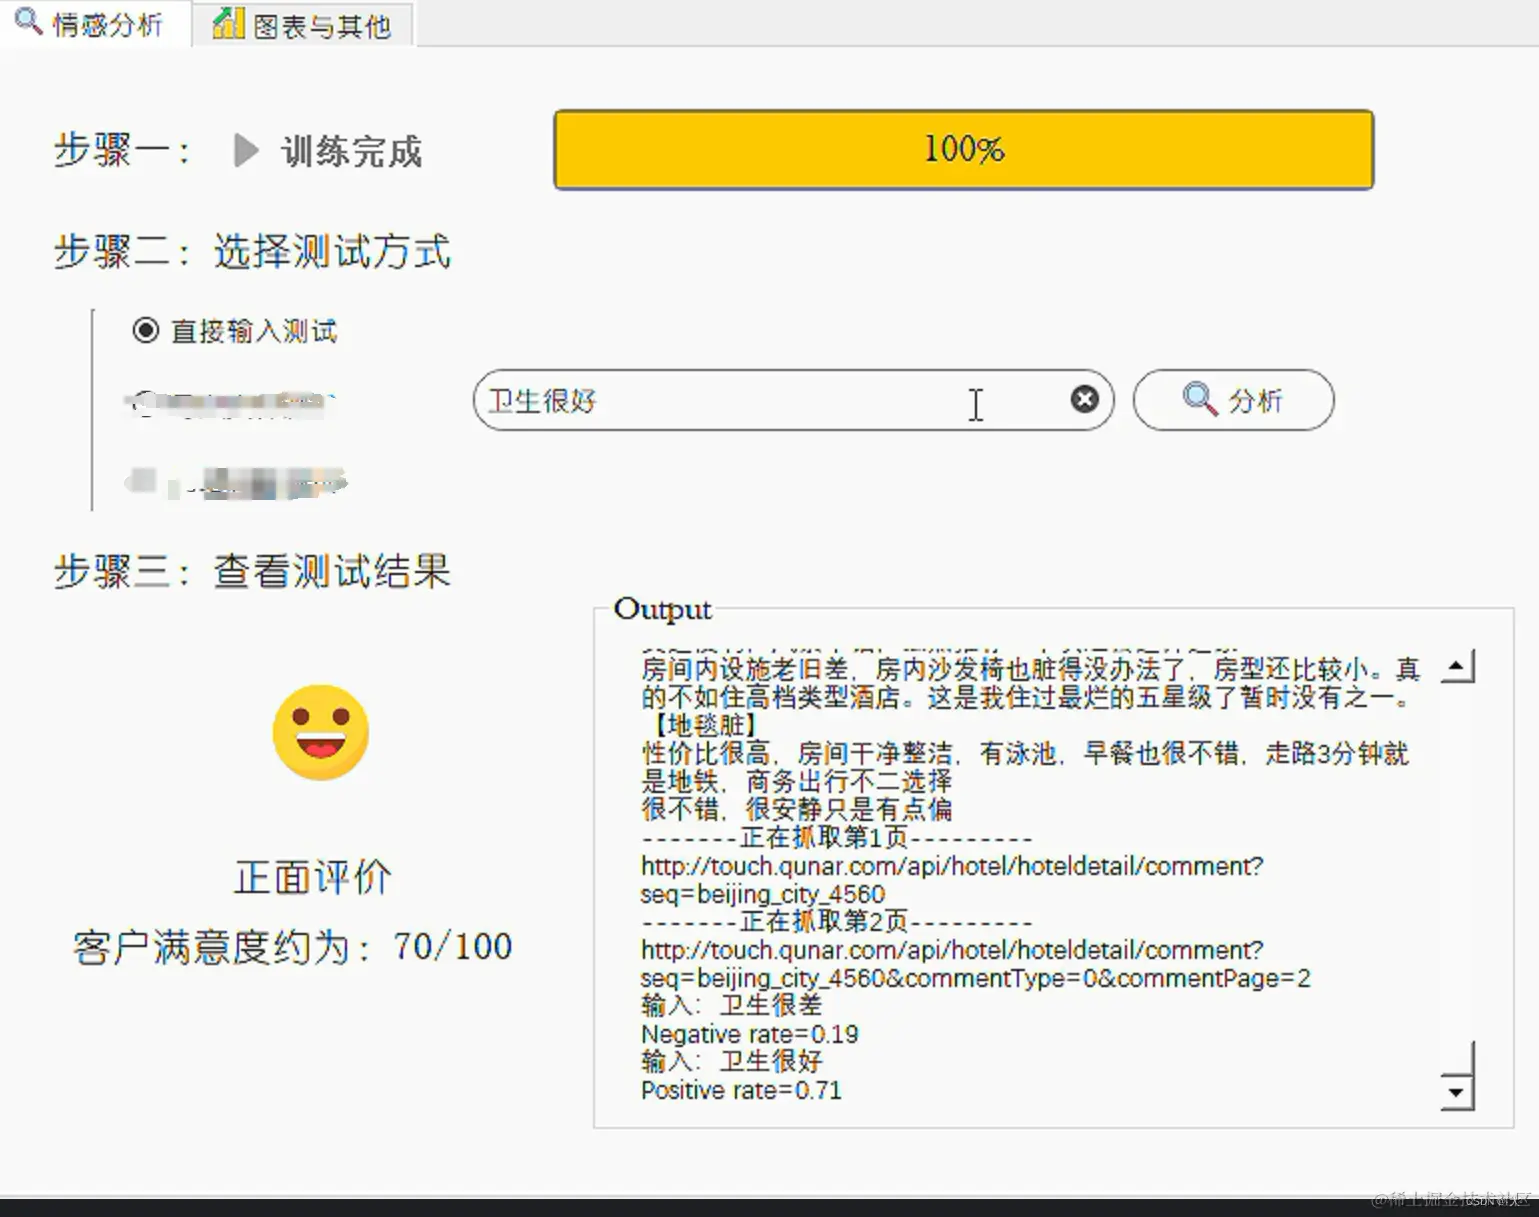Click the 客户满意度约为: 70/100 text
Screen dimensions: 1539x1217
pos(292,946)
